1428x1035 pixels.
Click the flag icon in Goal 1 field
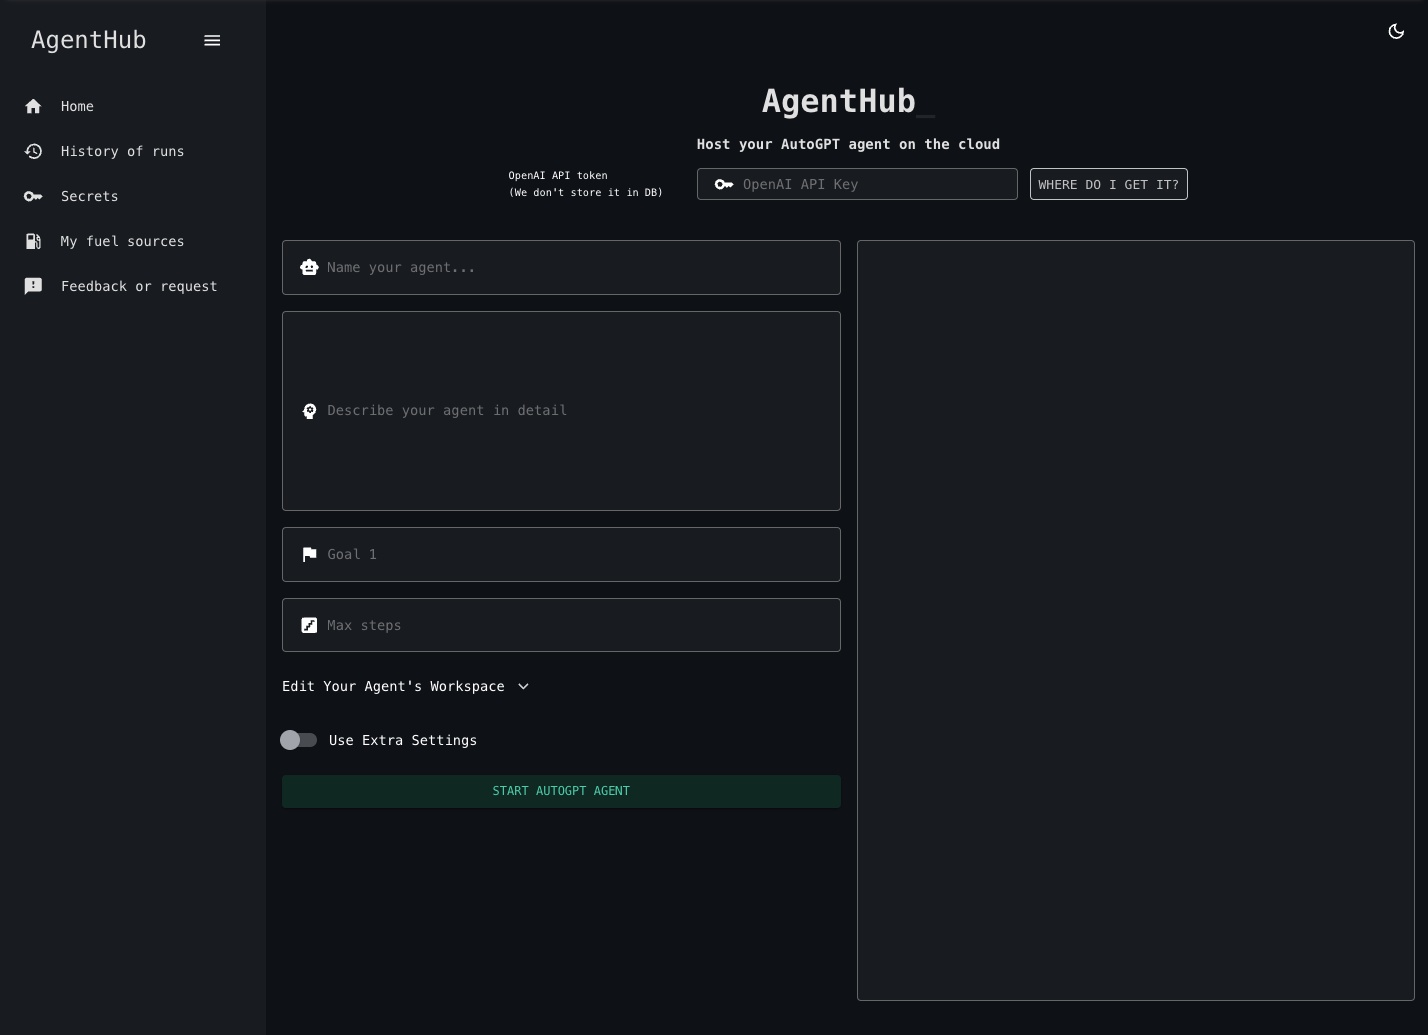click(x=309, y=554)
